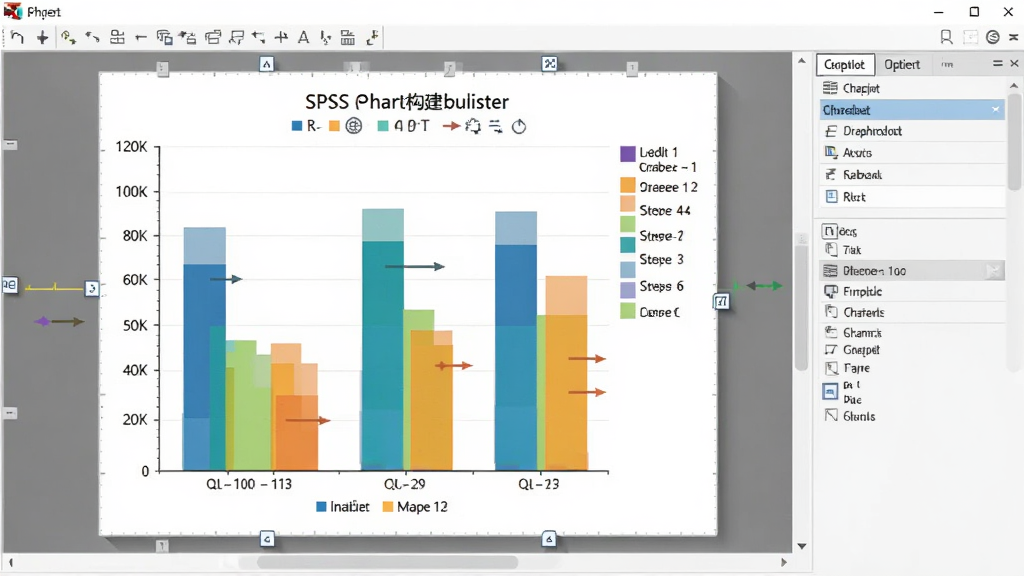Click the horizontal scrollbar thumb at bottom
This screenshot has height=576, width=1024.
pyautogui.click(x=387, y=562)
